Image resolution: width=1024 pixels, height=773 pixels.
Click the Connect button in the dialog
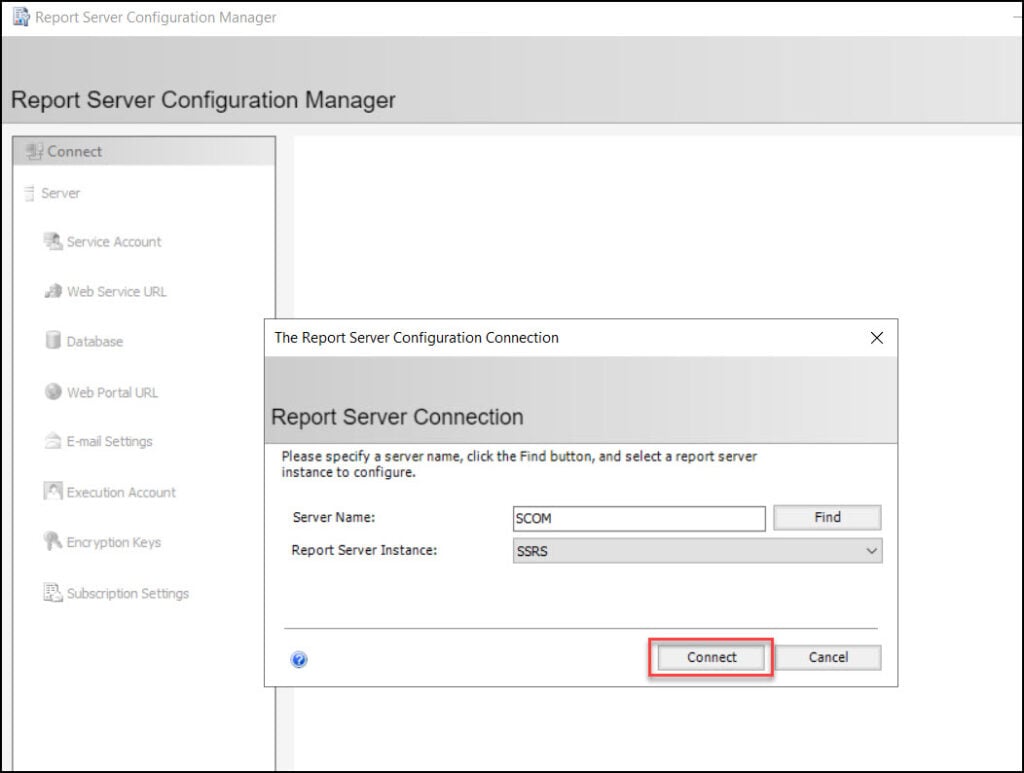(x=711, y=657)
